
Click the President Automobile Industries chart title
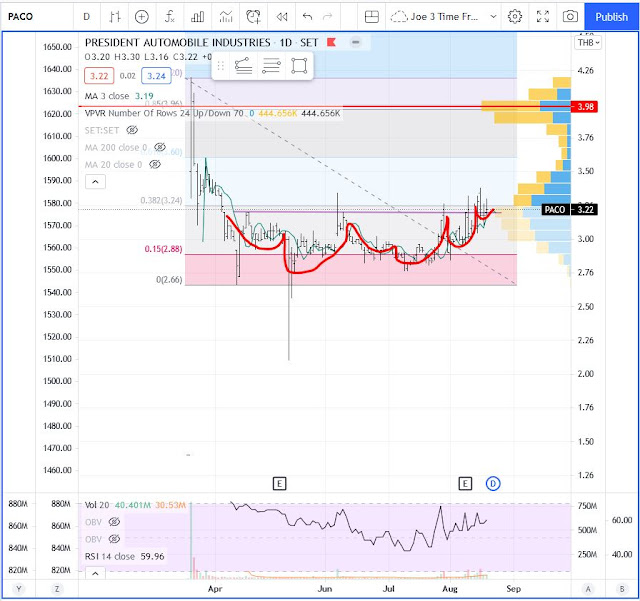coord(178,42)
